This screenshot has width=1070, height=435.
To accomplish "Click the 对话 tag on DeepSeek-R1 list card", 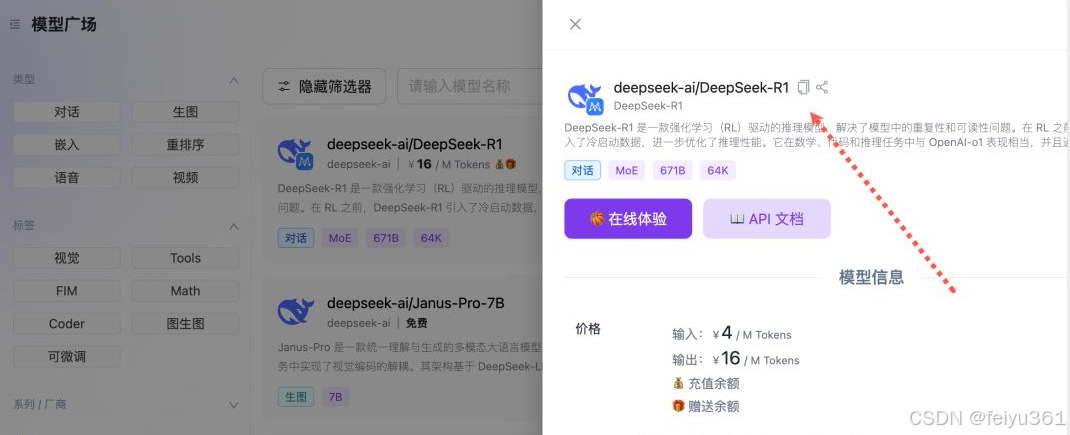I will pyautogui.click(x=296, y=238).
